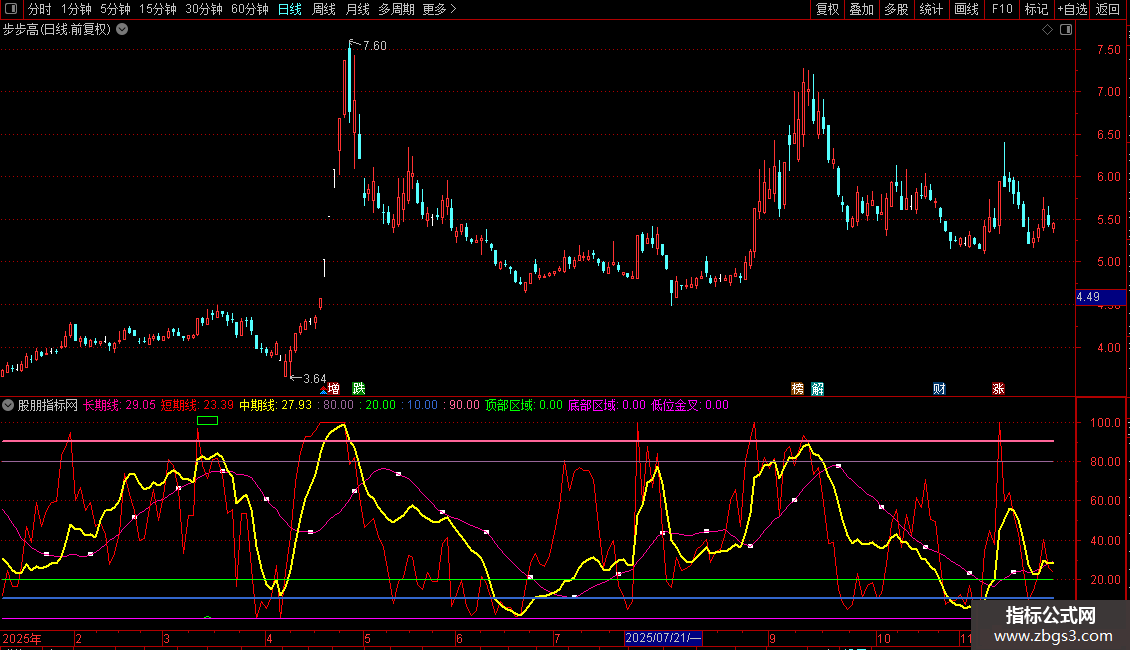Toggle the side panel icon at chart top-right
Image resolution: width=1130 pixels, height=650 pixels.
click(x=1066, y=29)
